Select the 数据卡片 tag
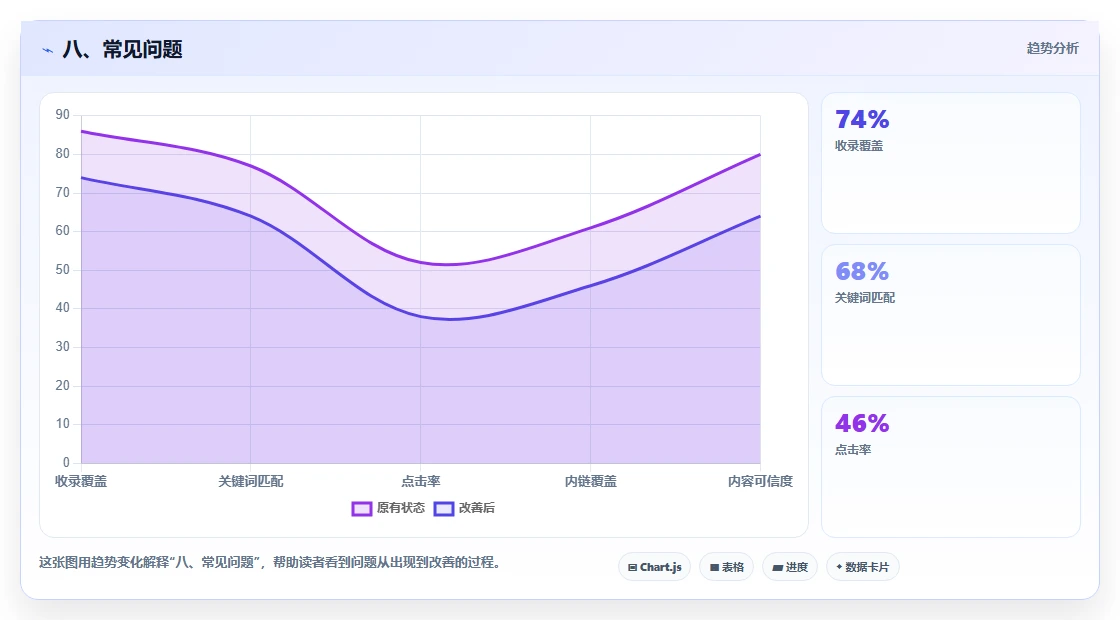 (x=863, y=567)
